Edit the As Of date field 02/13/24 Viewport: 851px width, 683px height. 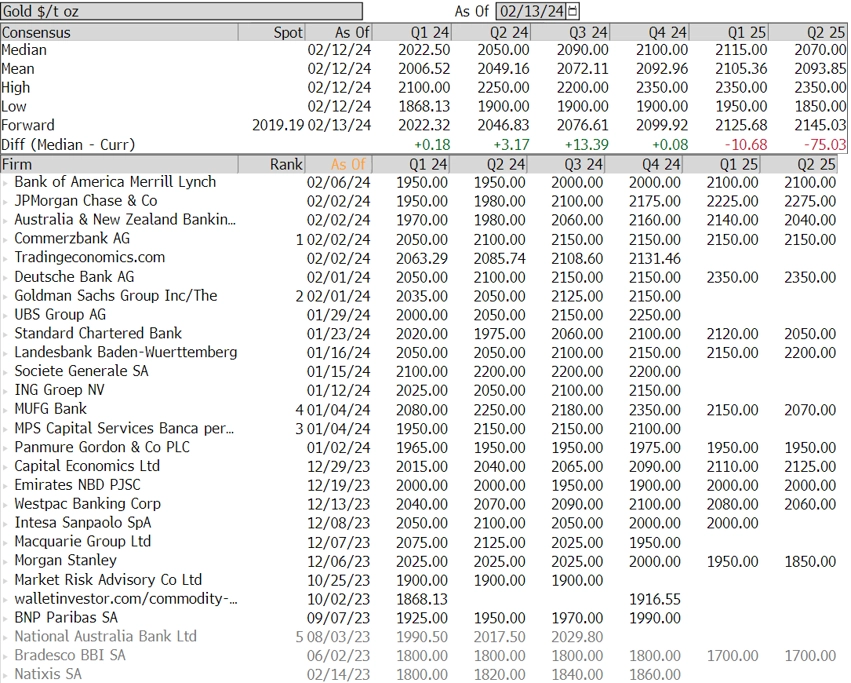531,11
